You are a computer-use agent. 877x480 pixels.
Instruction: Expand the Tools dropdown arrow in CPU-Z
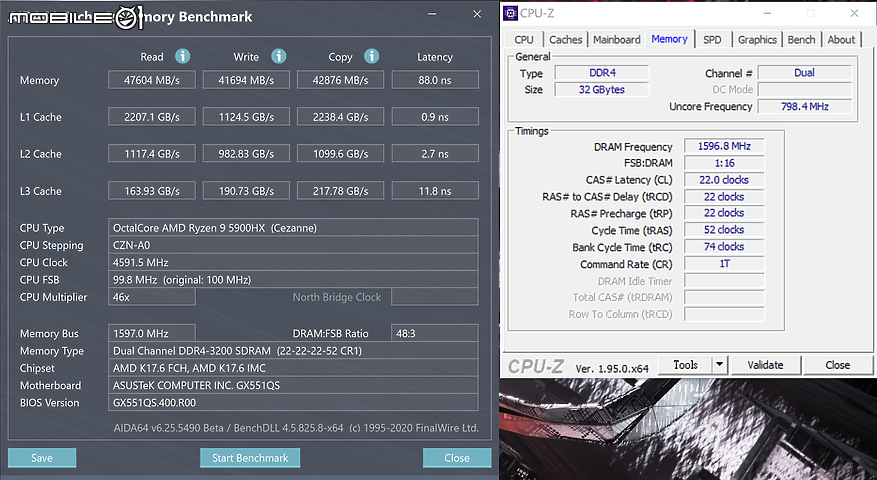point(719,365)
